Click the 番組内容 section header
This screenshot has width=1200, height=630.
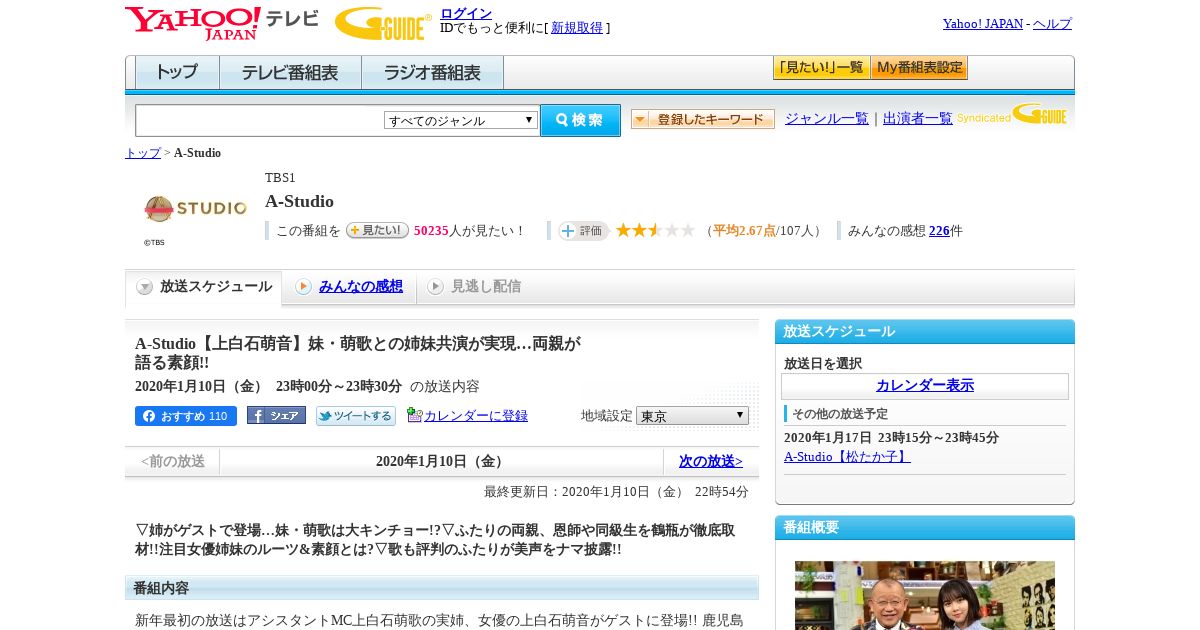pos(442,588)
